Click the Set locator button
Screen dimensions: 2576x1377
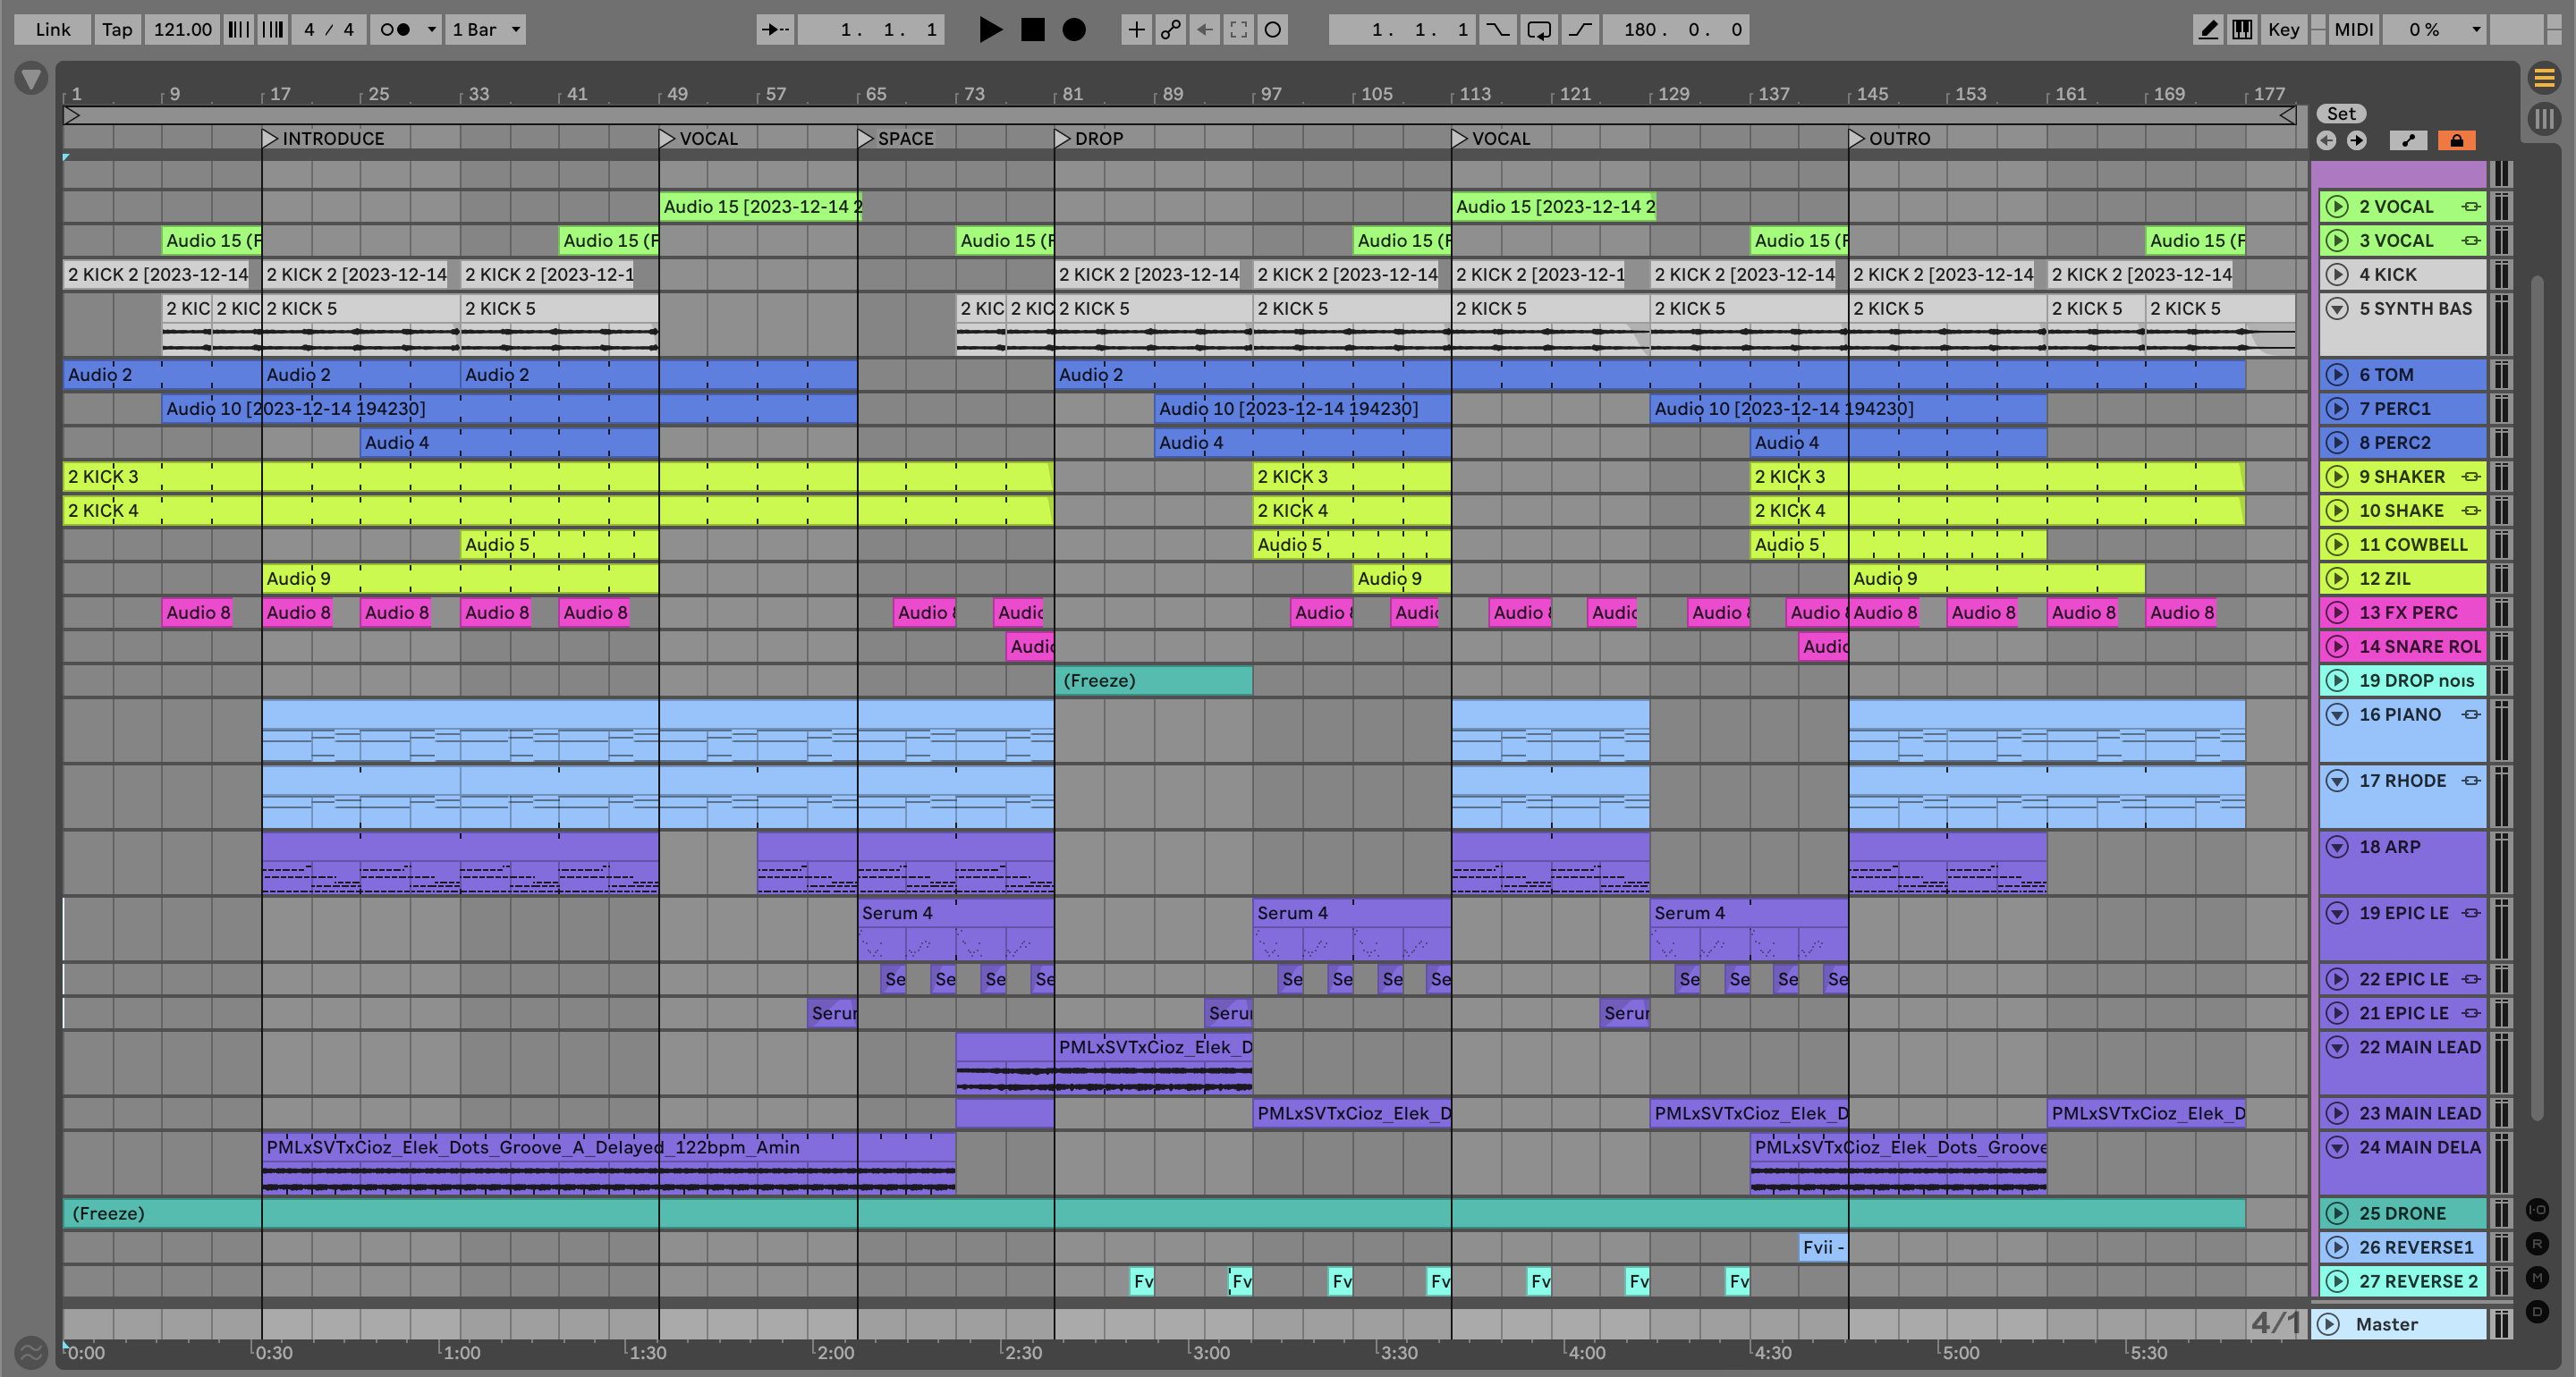tap(2341, 113)
